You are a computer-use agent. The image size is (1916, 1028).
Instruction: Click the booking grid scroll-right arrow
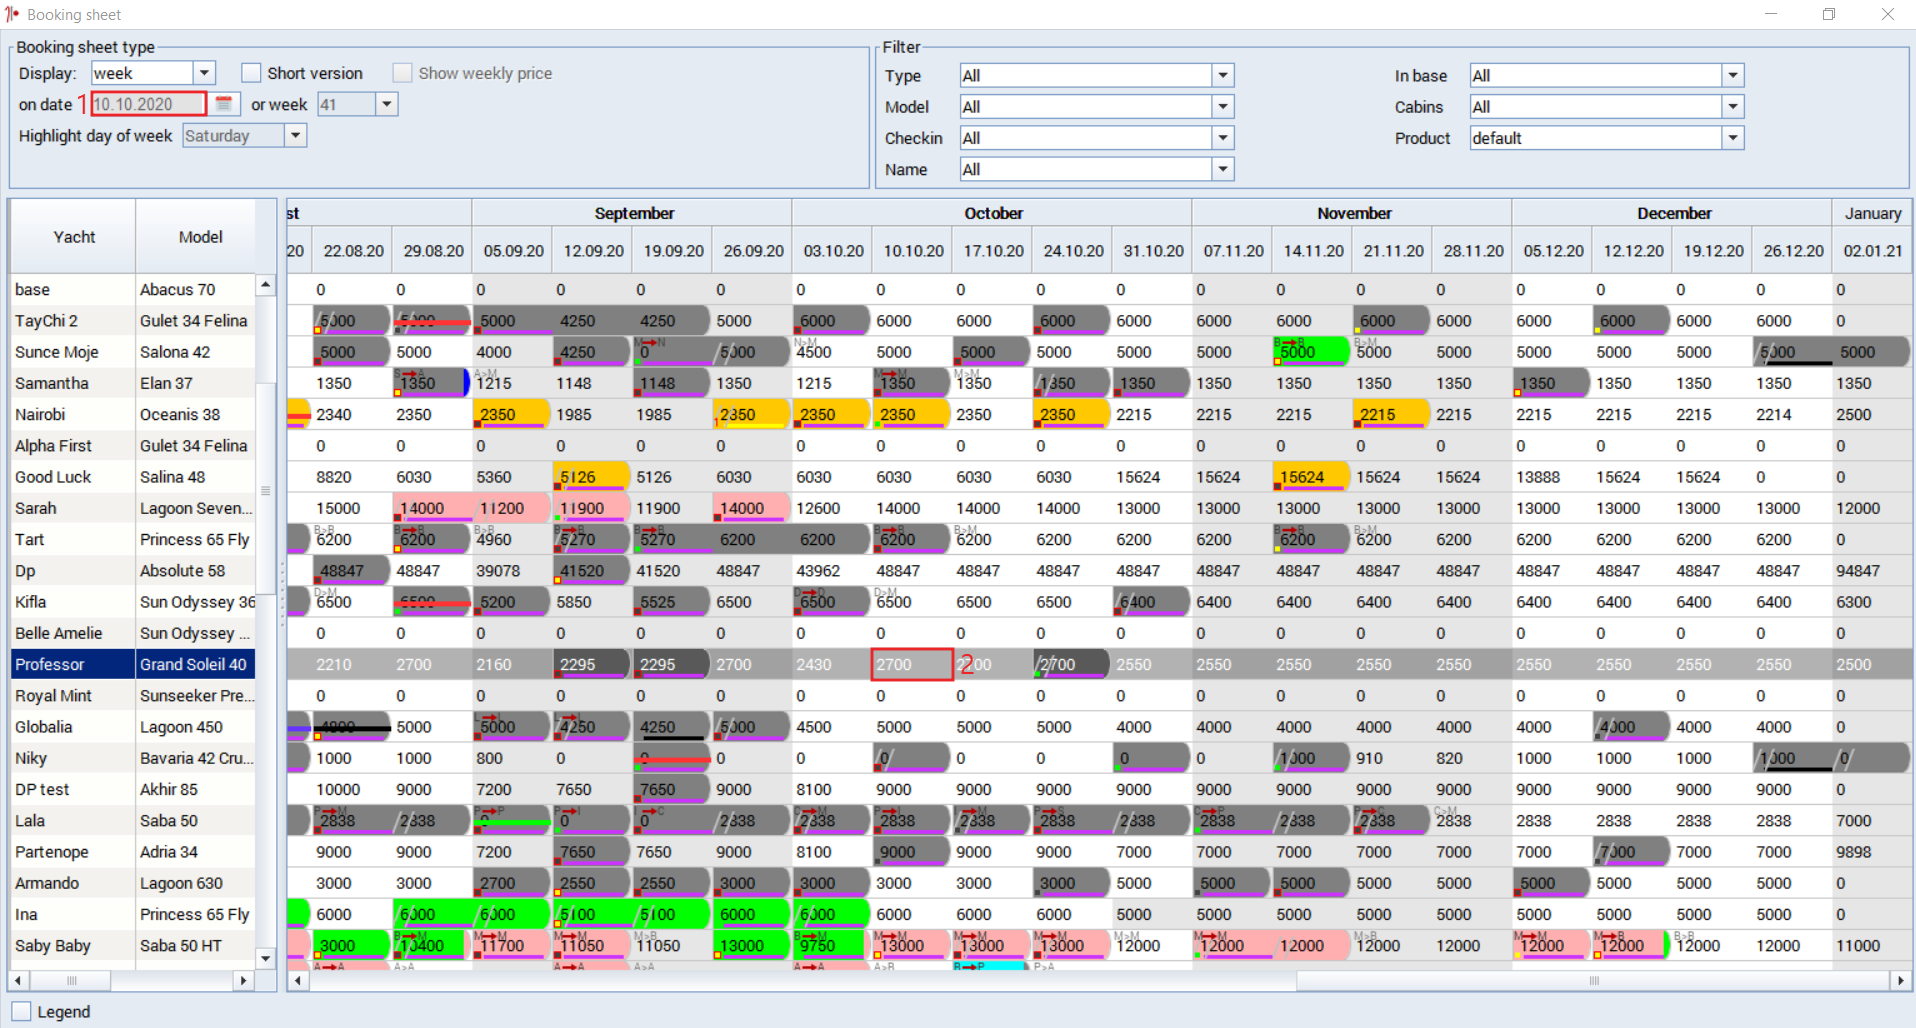coord(1900,981)
